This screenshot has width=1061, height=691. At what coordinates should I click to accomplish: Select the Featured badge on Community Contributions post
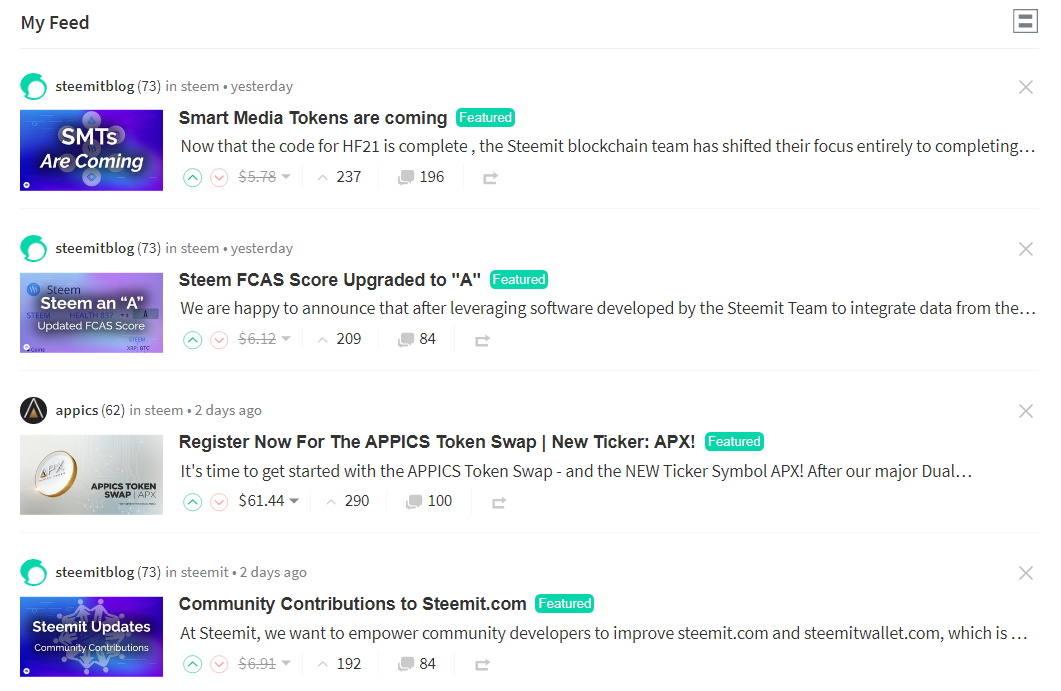coord(564,603)
